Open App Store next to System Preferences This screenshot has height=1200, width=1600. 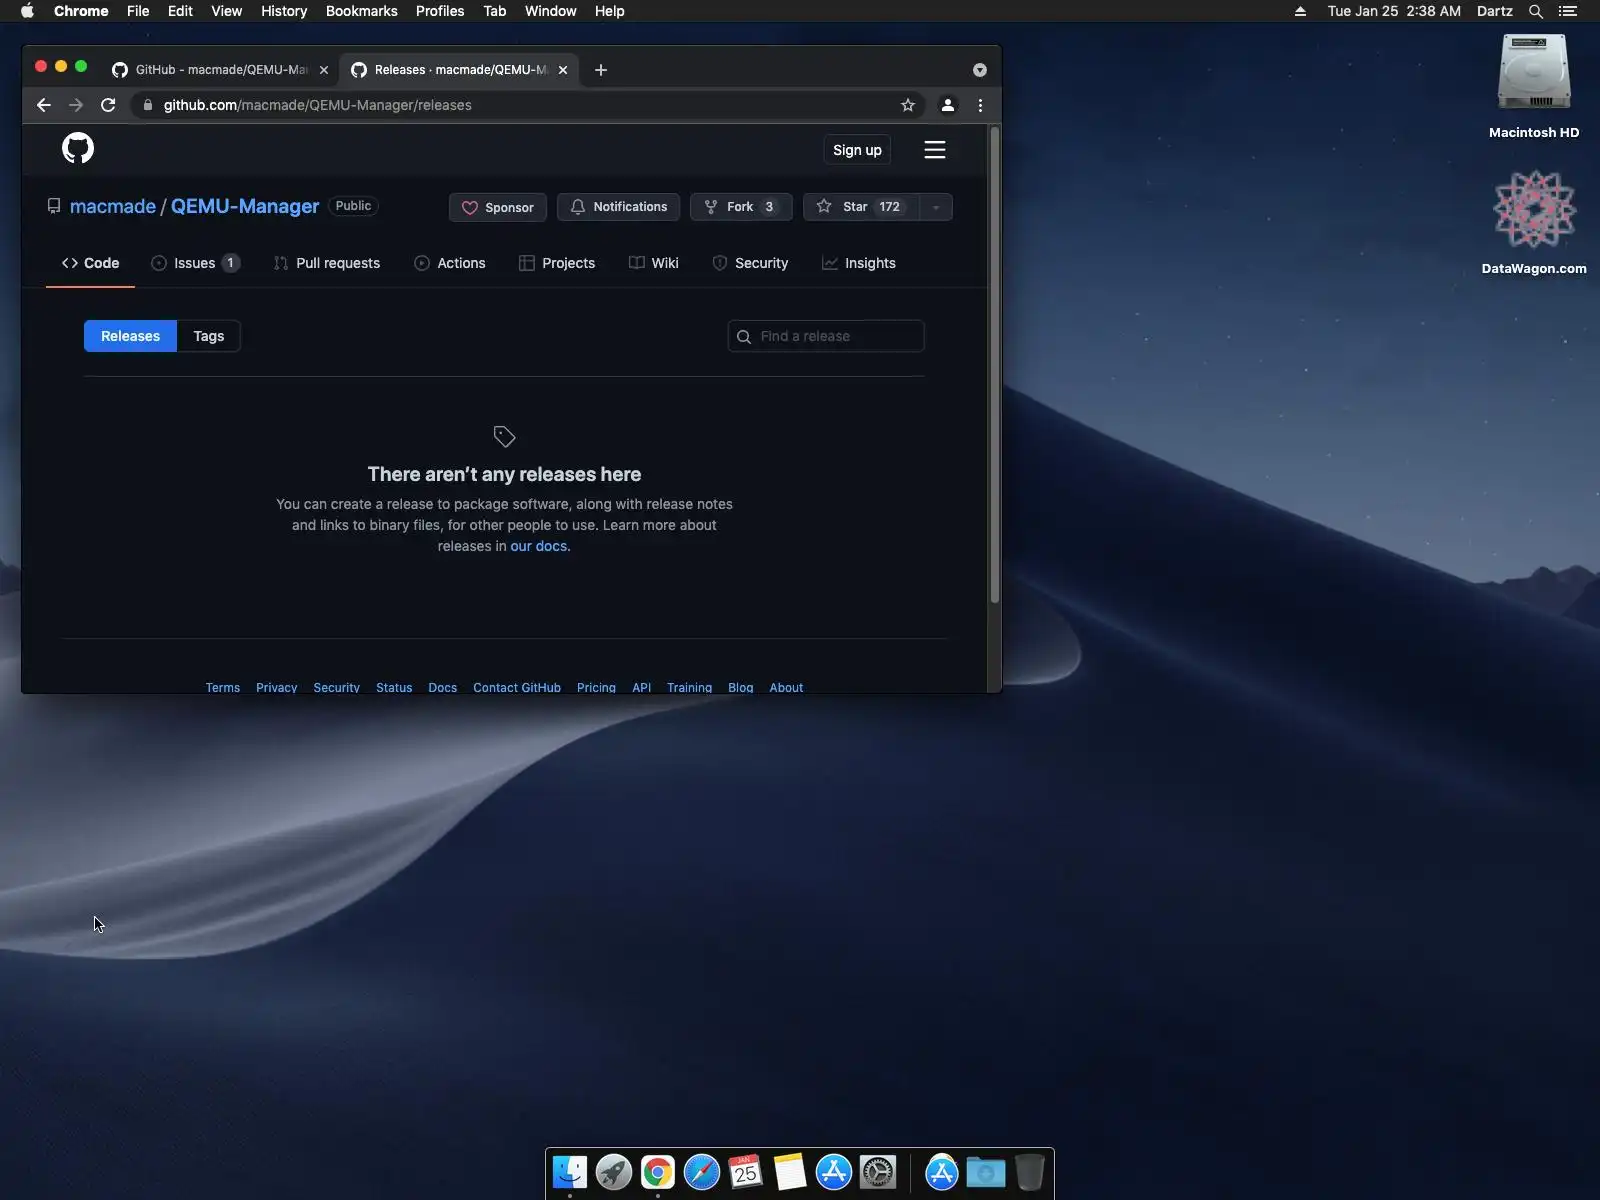tap(834, 1172)
